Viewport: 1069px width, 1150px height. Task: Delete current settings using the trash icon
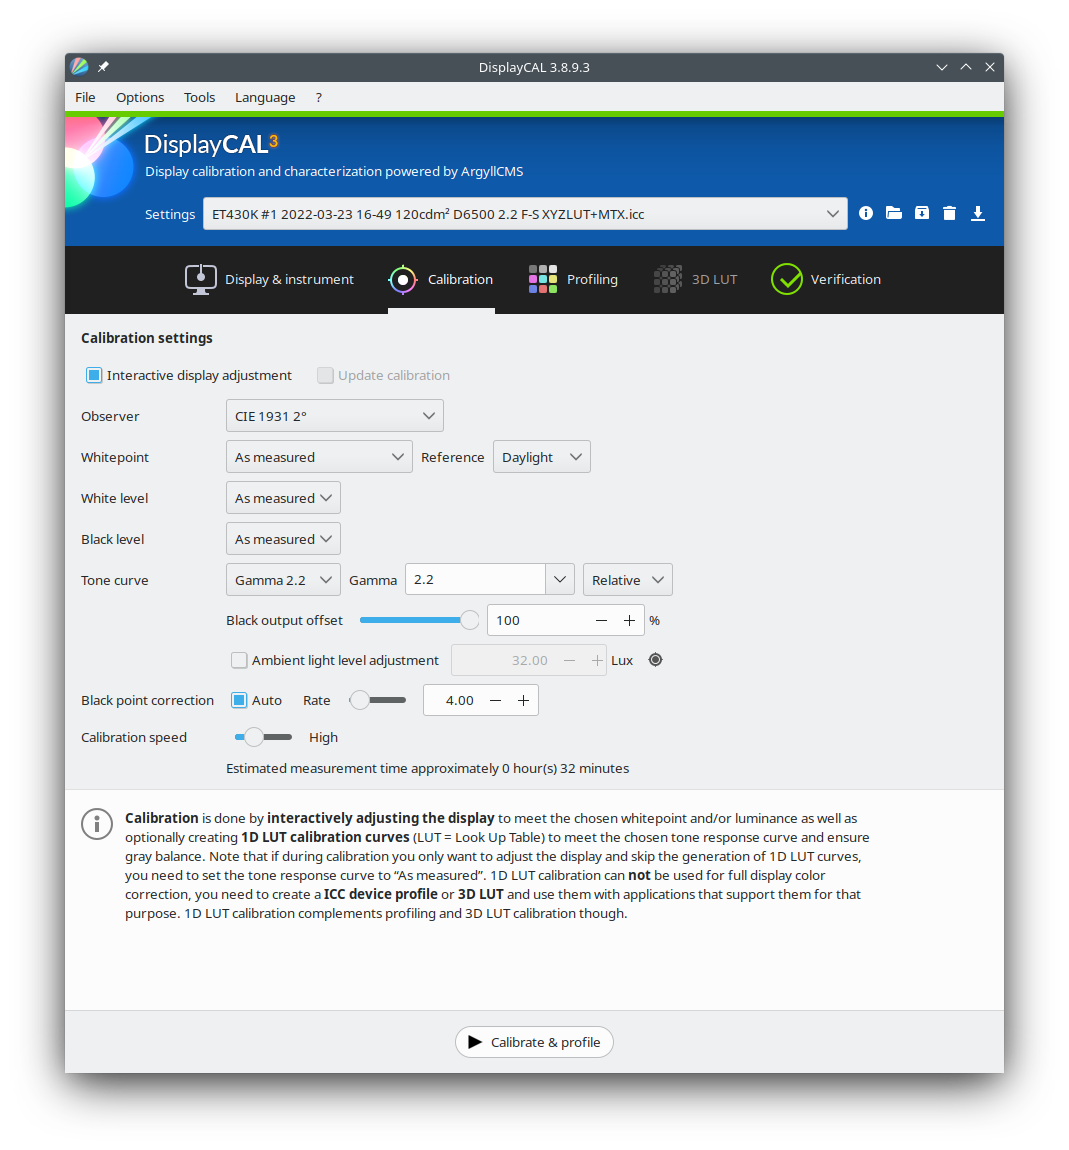pyautogui.click(x=949, y=213)
